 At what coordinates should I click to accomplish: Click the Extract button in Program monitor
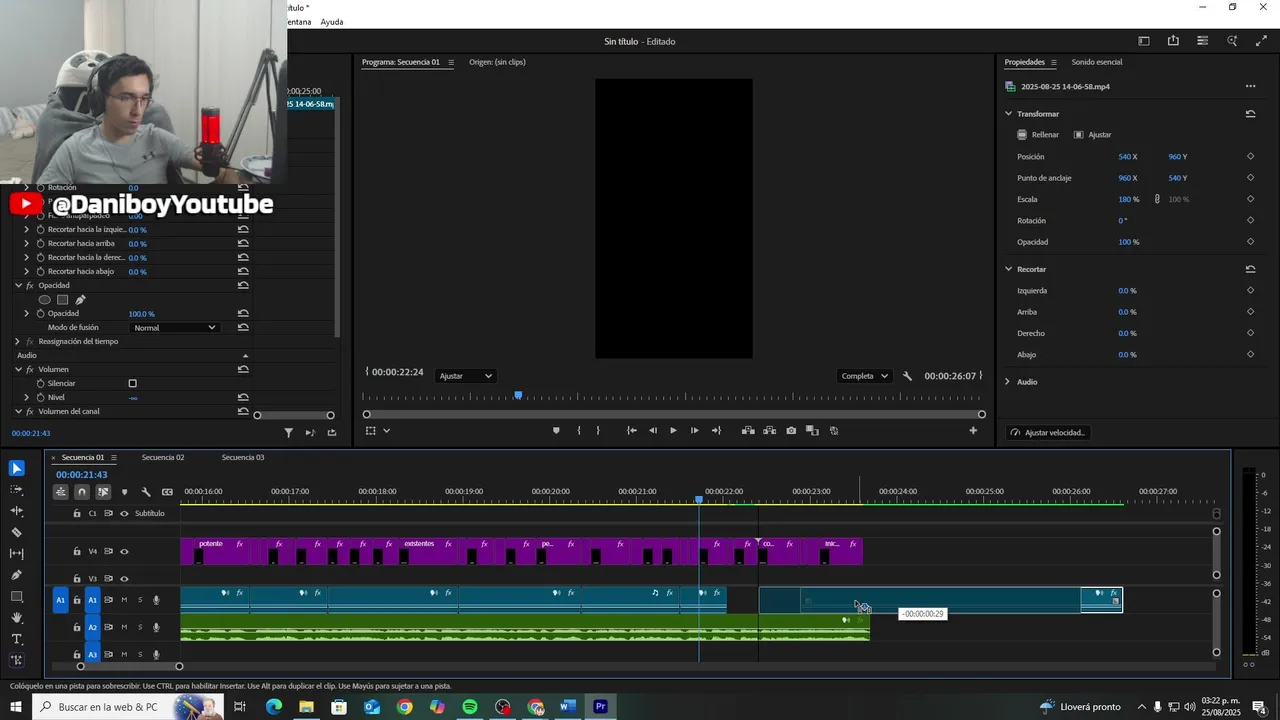(x=769, y=431)
